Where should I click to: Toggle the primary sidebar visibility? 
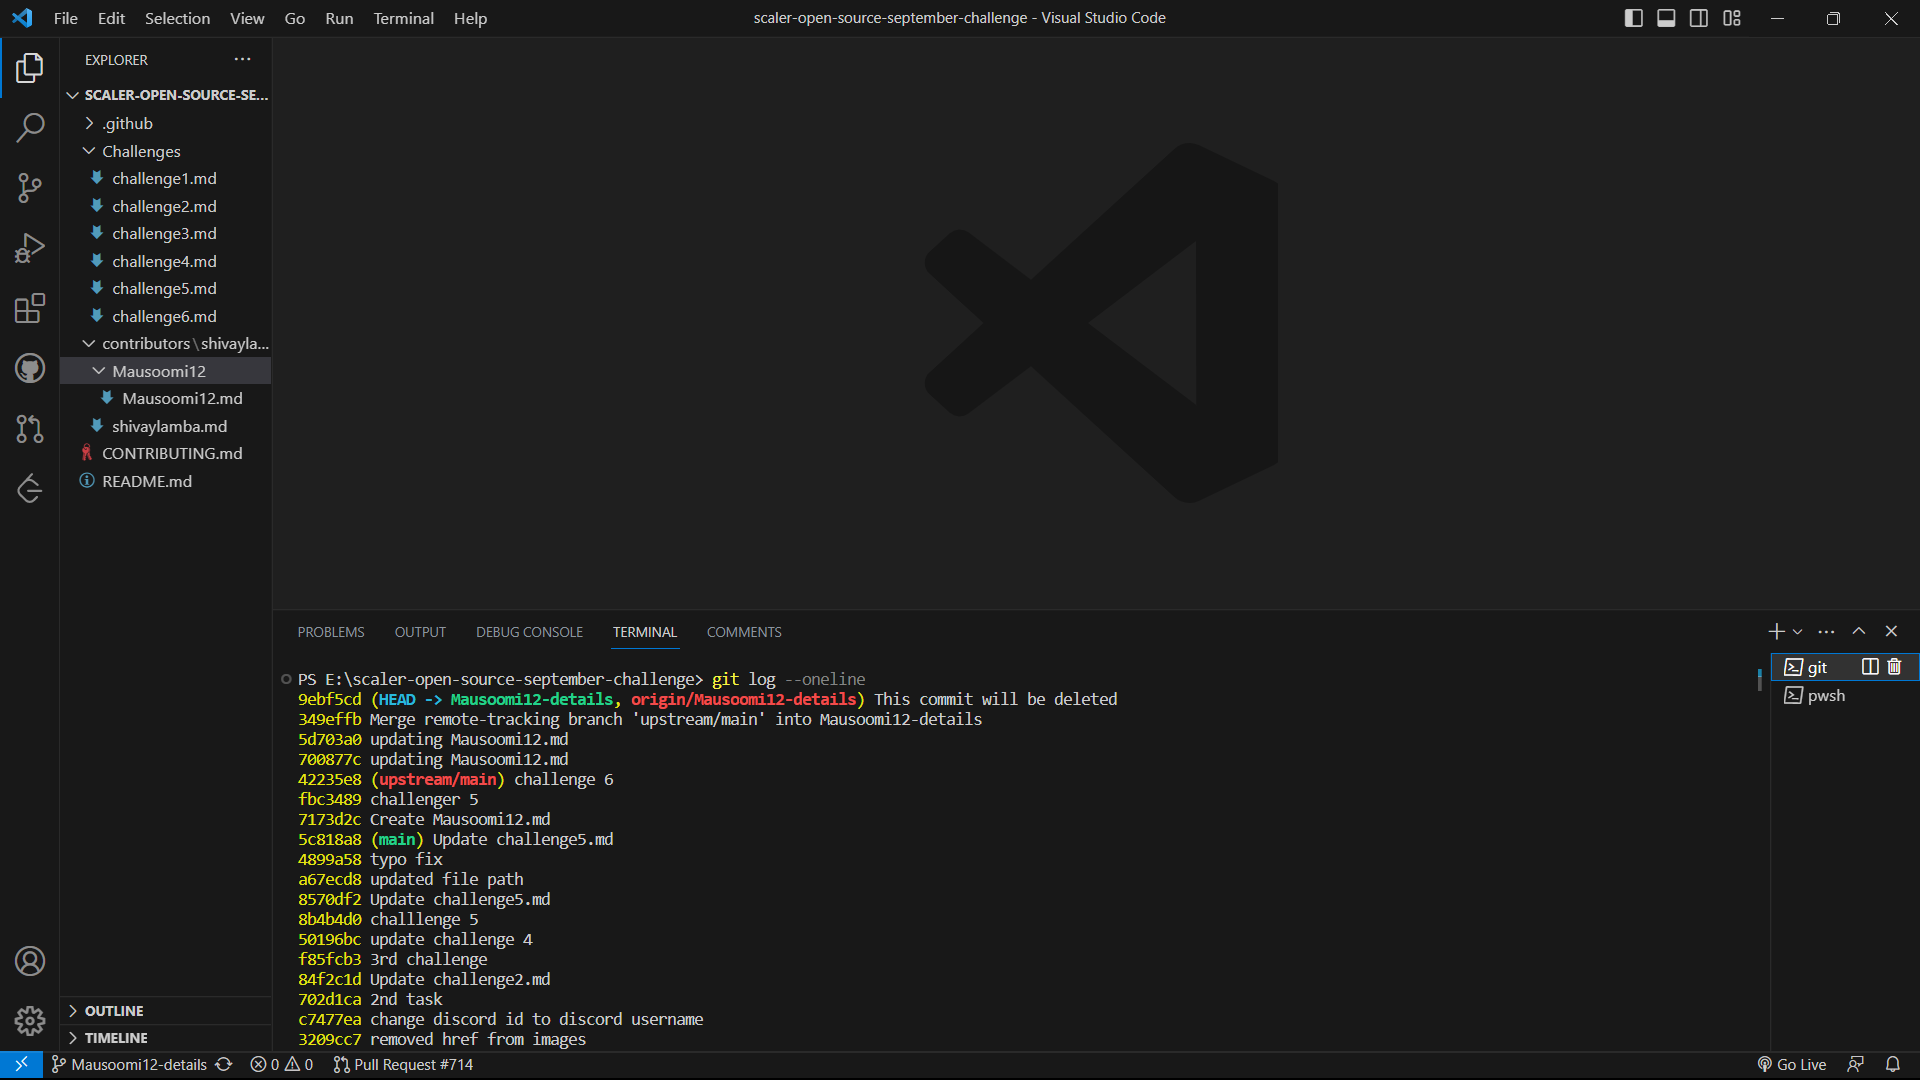[x=1633, y=18]
